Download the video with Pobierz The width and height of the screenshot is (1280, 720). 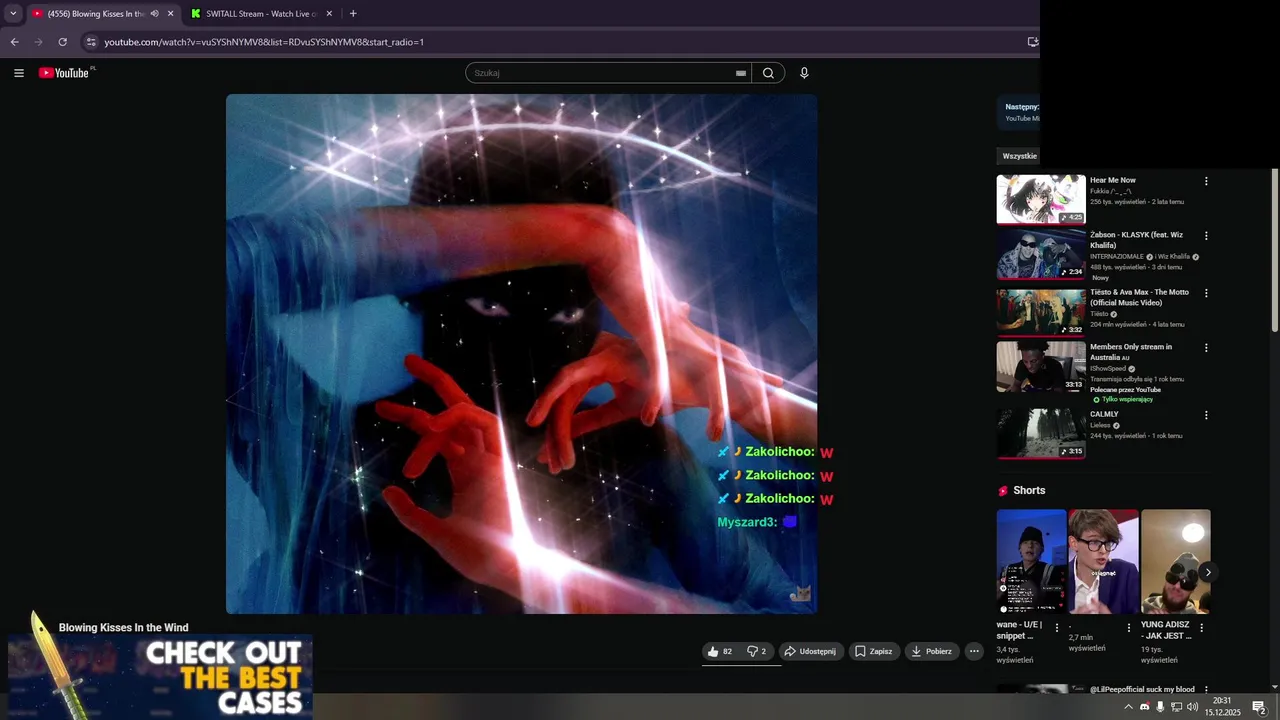pos(931,651)
